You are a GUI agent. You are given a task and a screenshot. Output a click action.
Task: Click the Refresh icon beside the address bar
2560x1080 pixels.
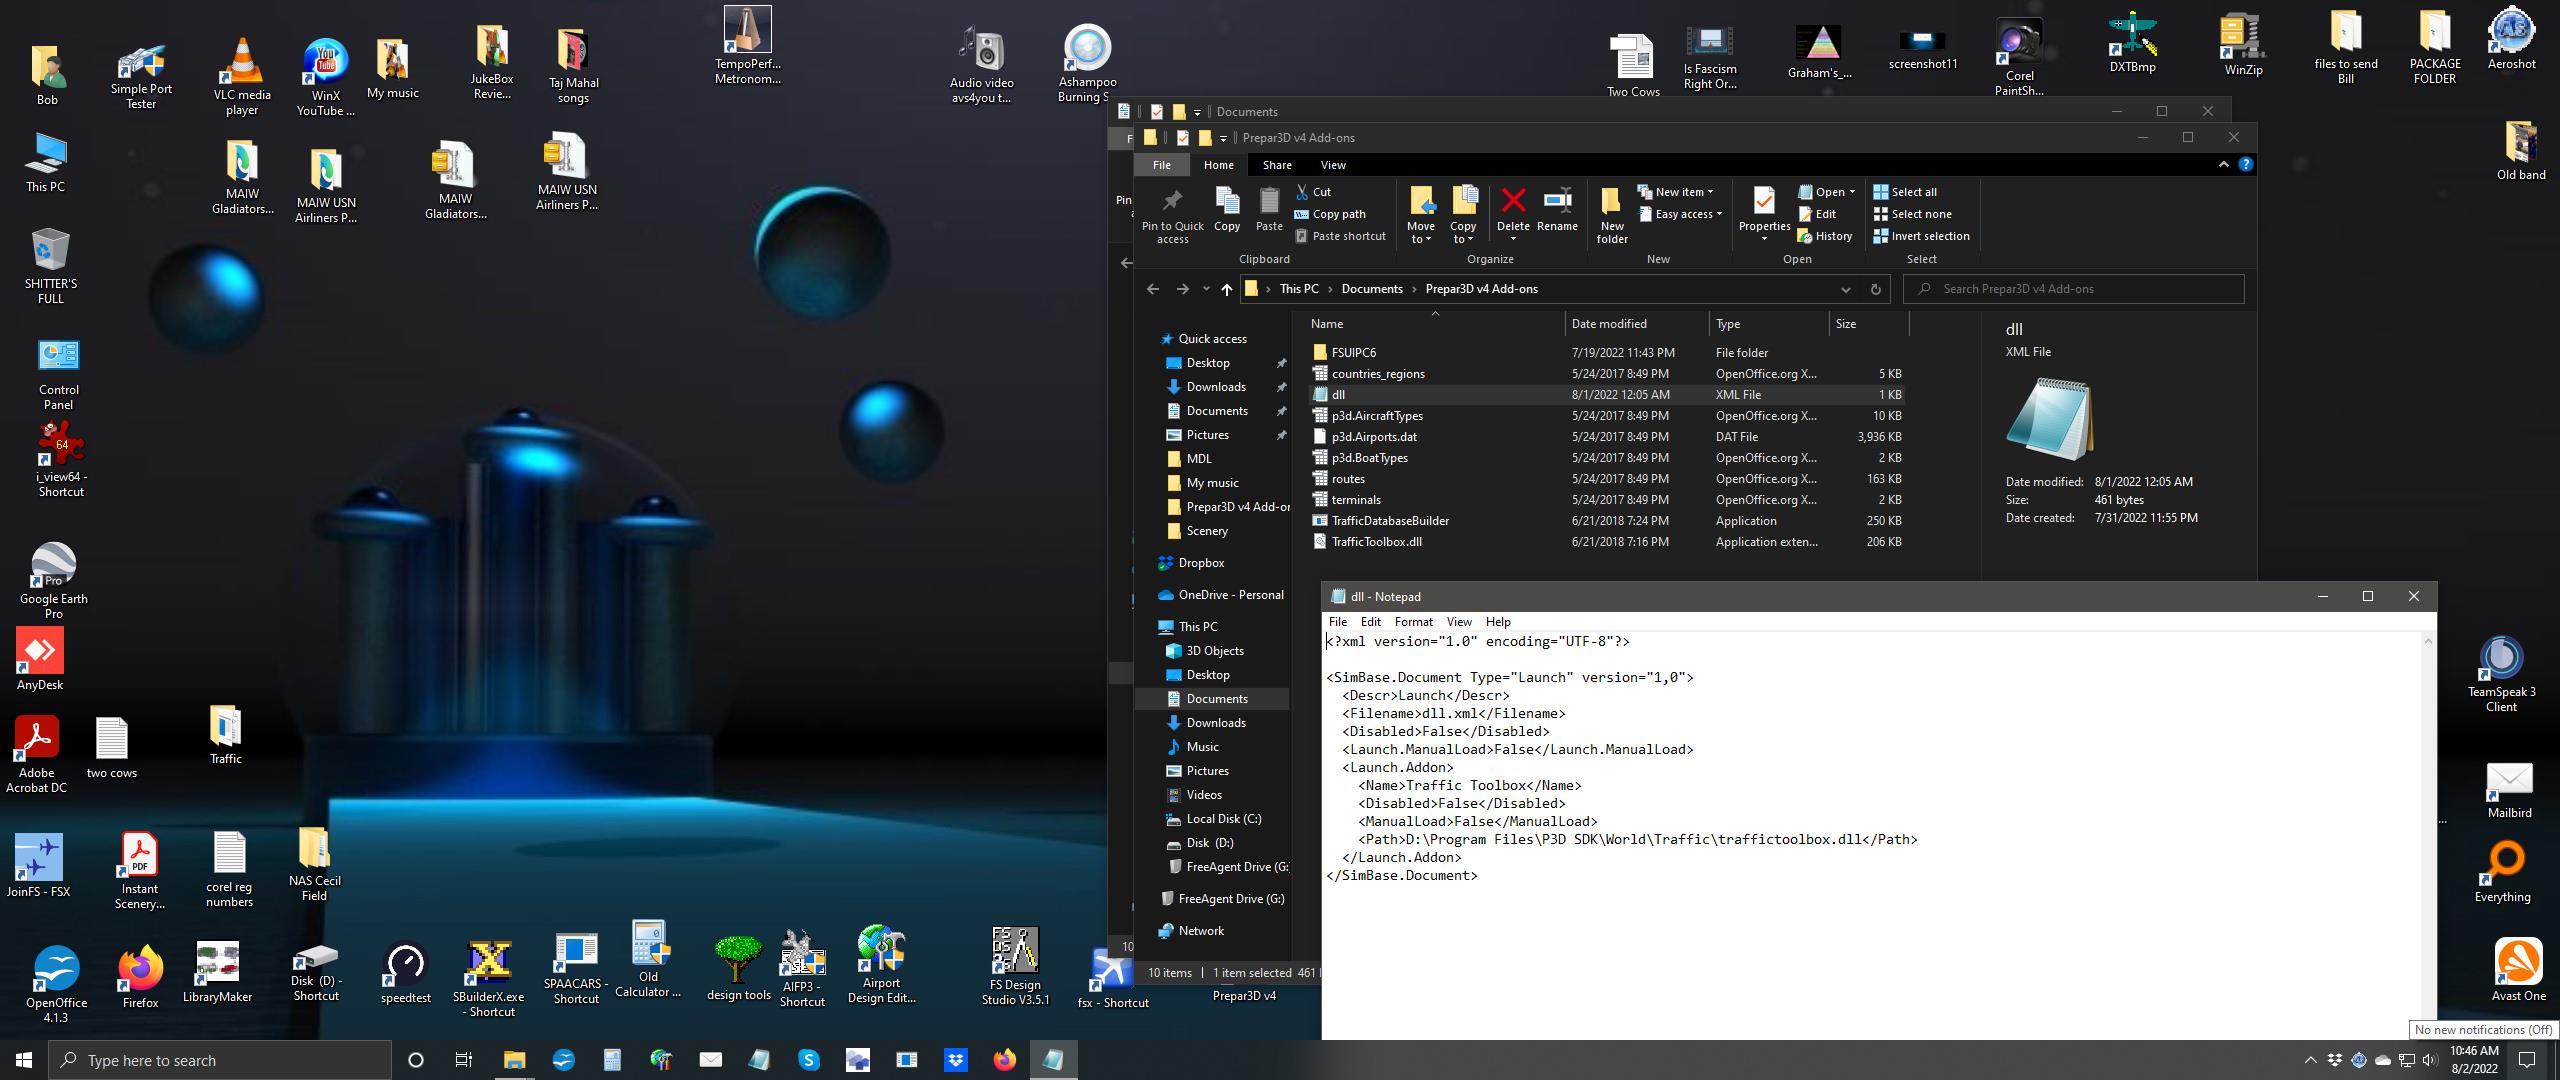[x=1875, y=289]
